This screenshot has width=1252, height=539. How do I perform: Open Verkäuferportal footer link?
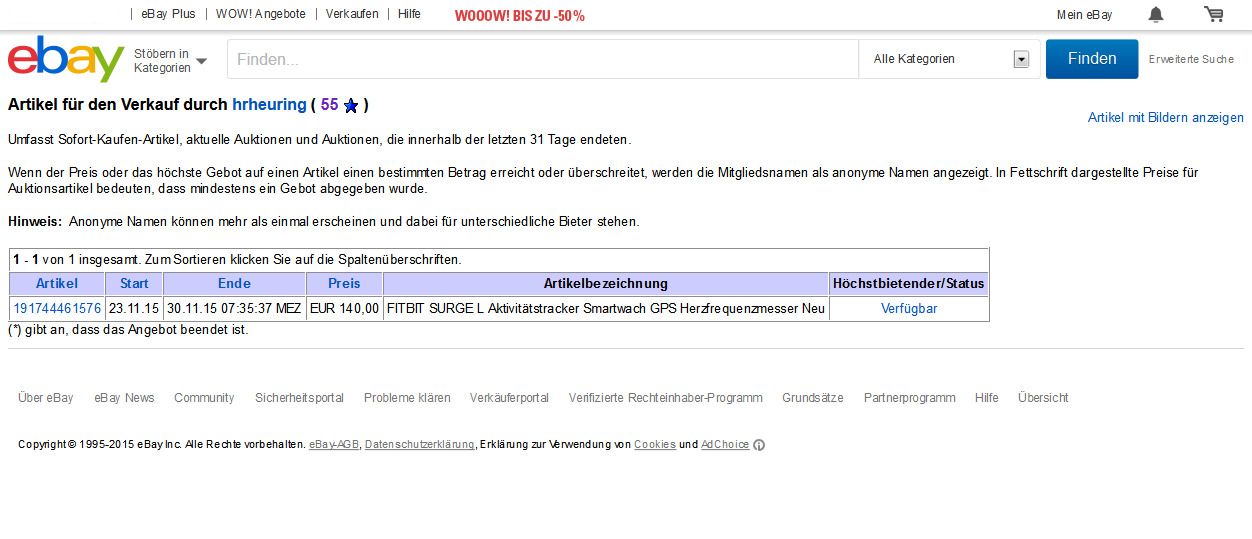pyautogui.click(x=509, y=398)
